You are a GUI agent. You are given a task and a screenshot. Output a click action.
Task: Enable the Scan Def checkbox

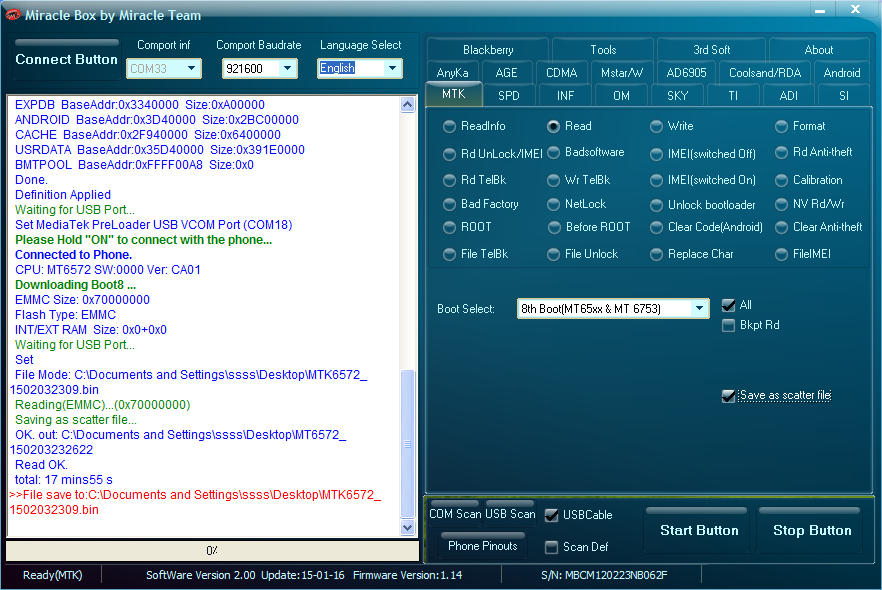coord(551,547)
